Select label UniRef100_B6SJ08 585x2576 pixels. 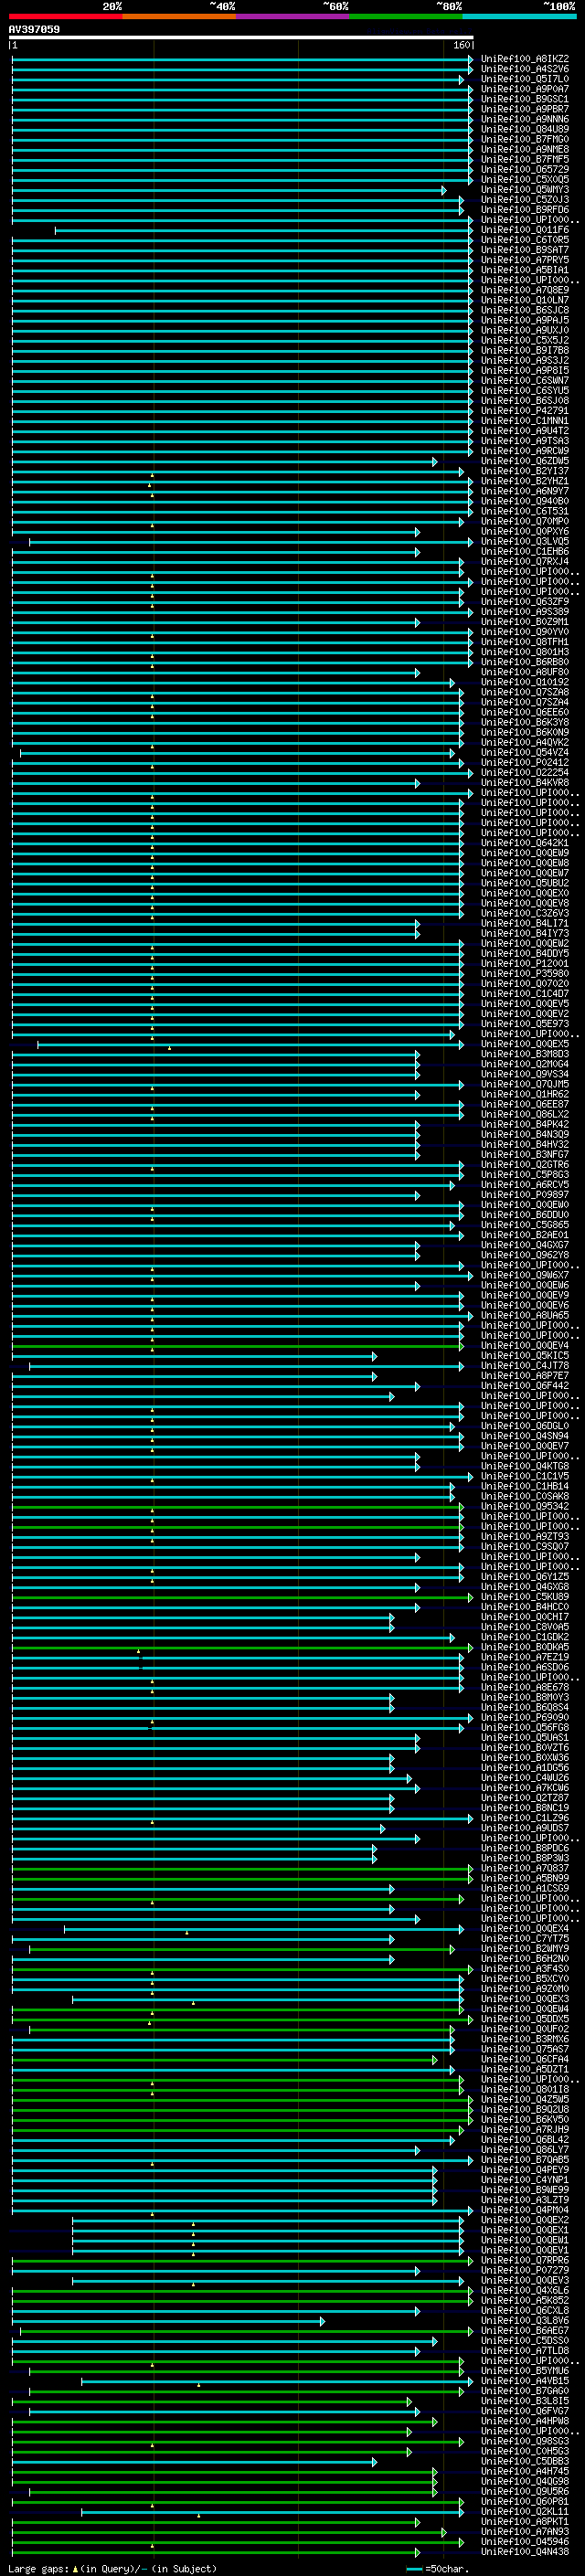point(525,400)
